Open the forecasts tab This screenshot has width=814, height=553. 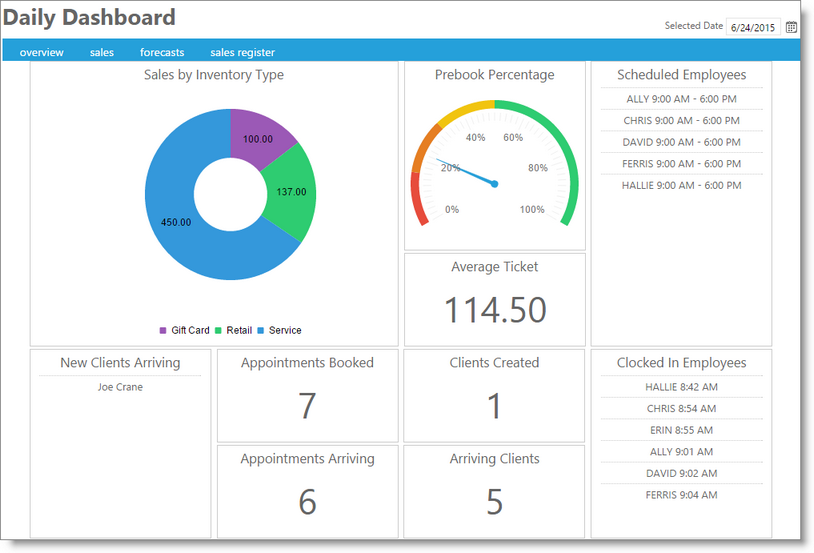(x=162, y=52)
